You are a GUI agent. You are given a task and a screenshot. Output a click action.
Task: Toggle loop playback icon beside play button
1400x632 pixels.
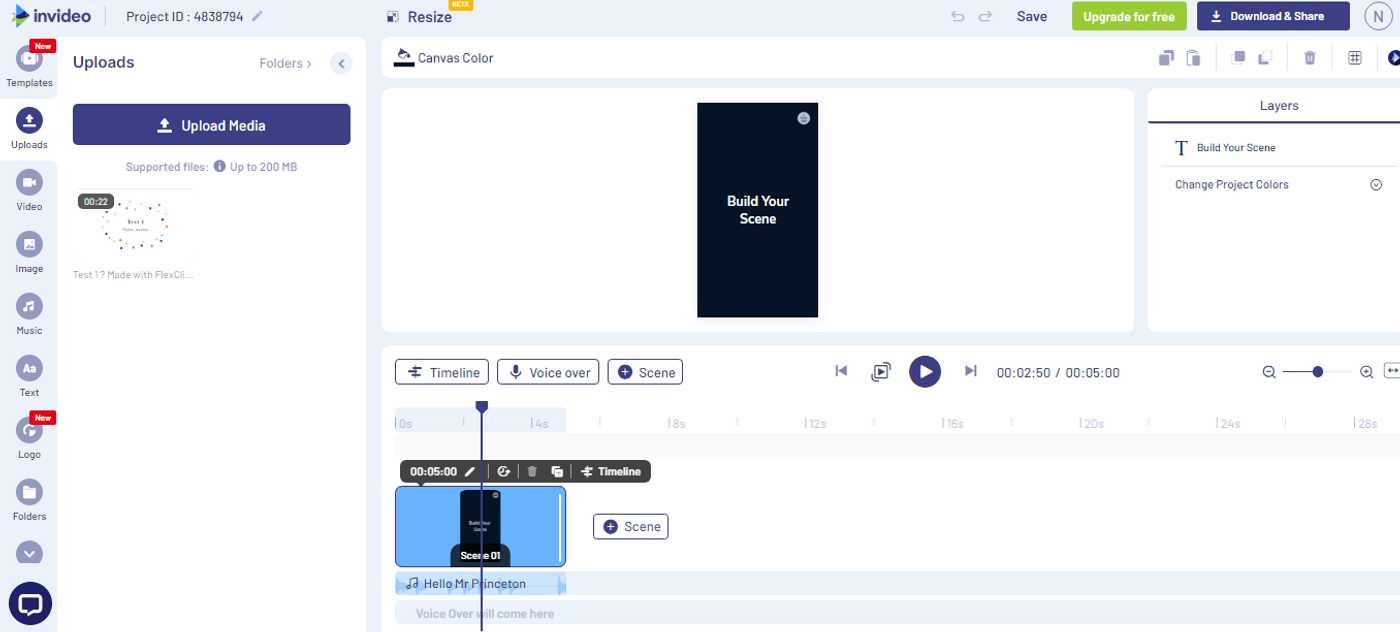pyautogui.click(x=880, y=372)
